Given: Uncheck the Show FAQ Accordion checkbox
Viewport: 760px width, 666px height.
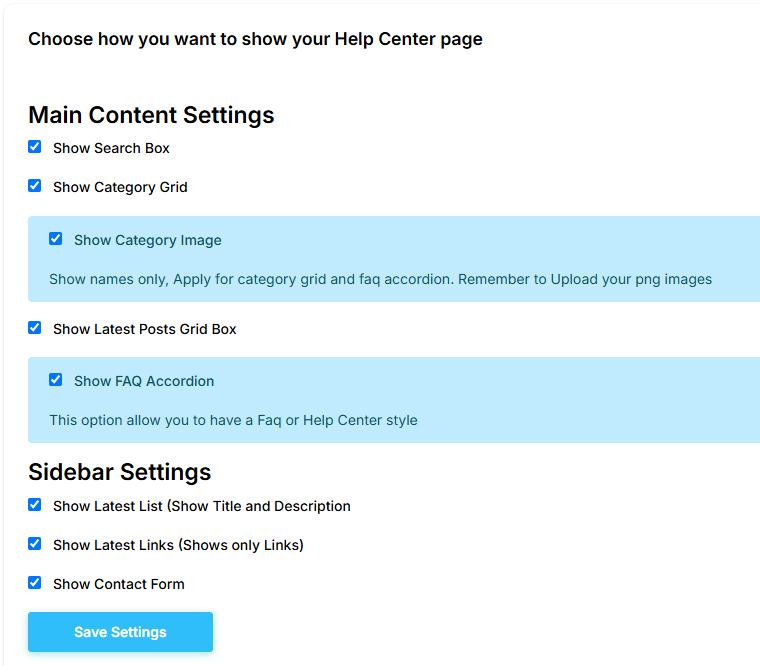Looking at the screenshot, I should coord(56,380).
